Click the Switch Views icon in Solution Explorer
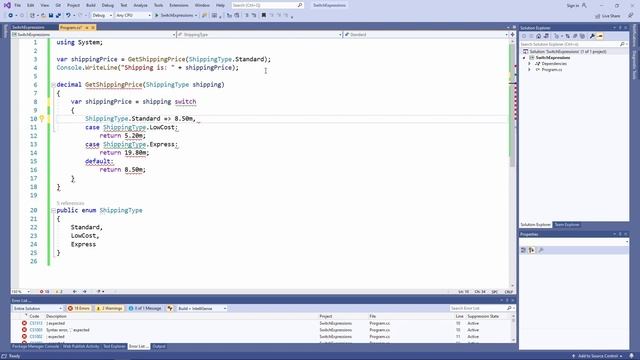Viewport: 640px width, 360px height. pyautogui.click(x=547, y=36)
